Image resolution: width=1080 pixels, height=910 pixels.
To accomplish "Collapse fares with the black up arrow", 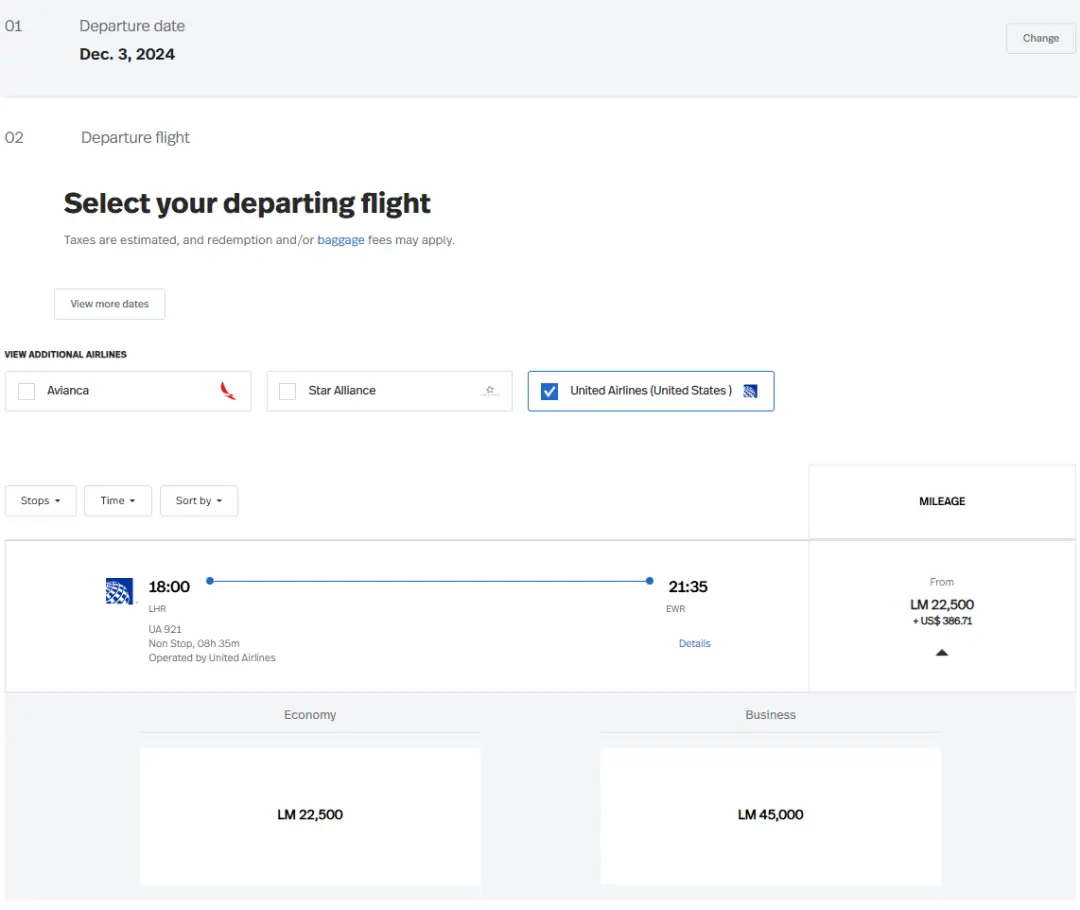I will tap(942, 652).
